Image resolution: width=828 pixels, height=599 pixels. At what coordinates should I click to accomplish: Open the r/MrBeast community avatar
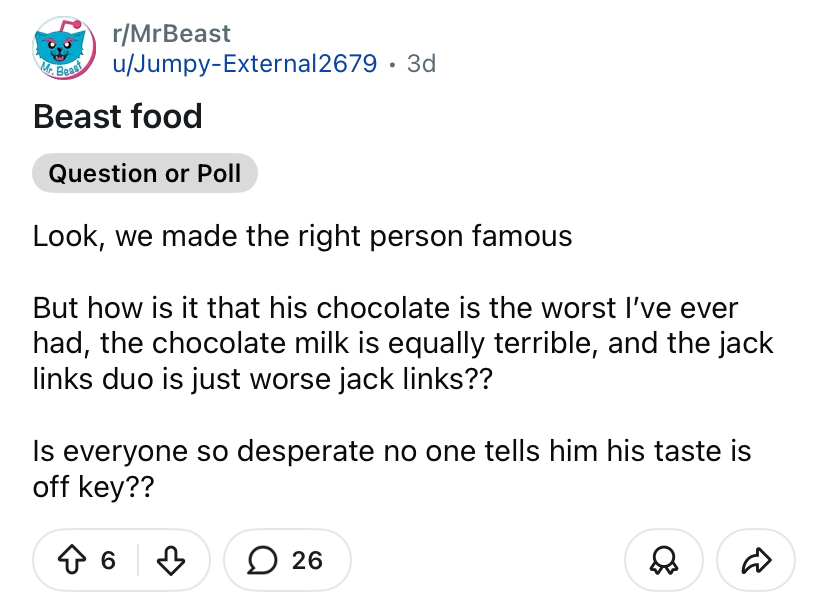64,48
